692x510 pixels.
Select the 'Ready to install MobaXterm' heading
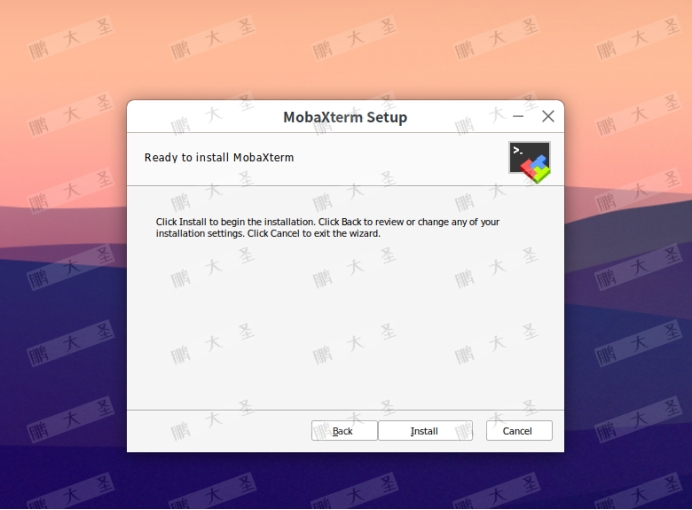pos(219,158)
